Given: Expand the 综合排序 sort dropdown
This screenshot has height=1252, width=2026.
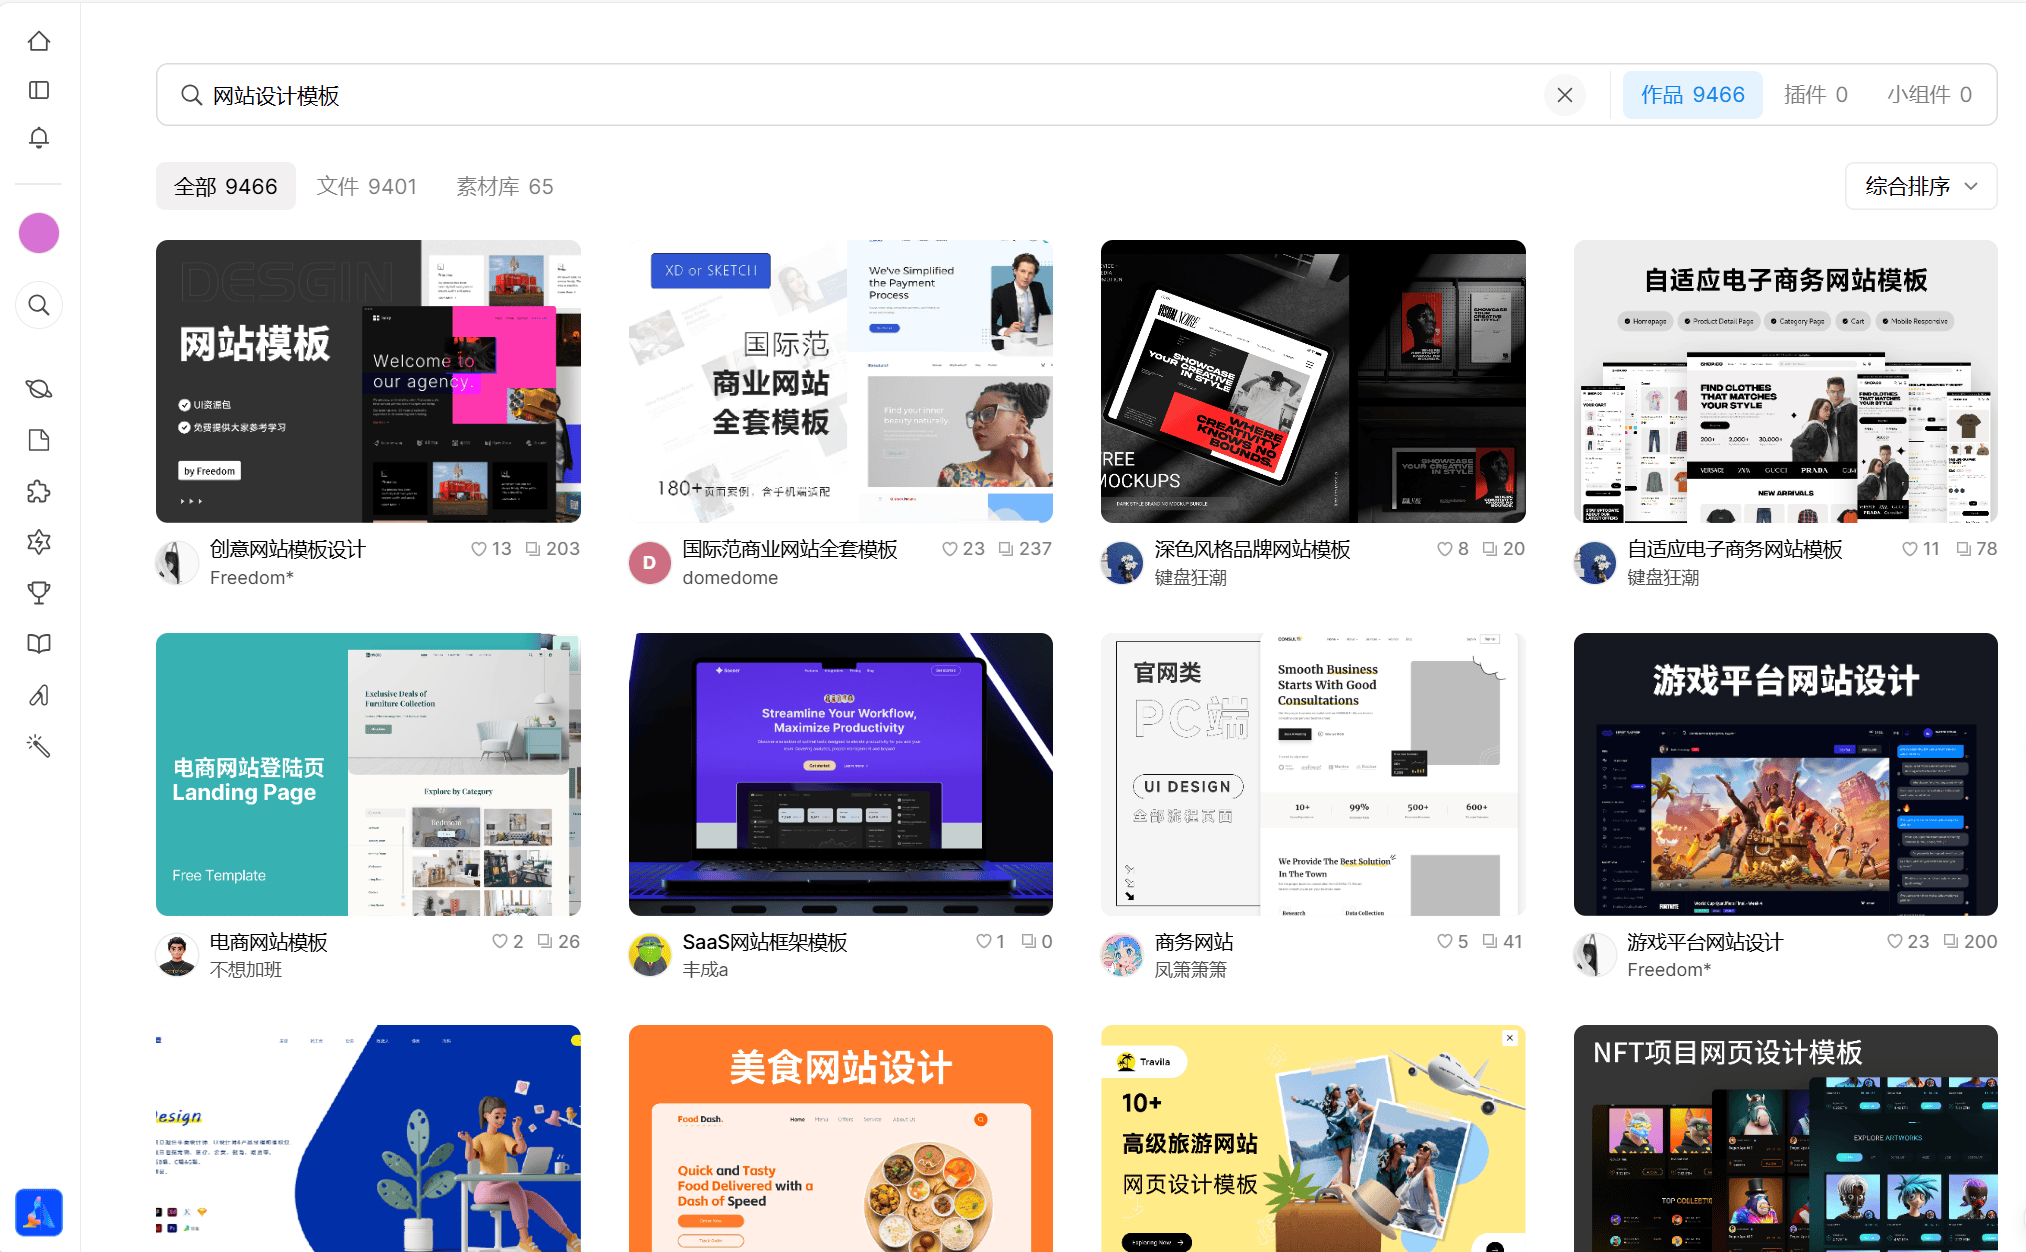Looking at the screenshot, I should click(1920, 186).
